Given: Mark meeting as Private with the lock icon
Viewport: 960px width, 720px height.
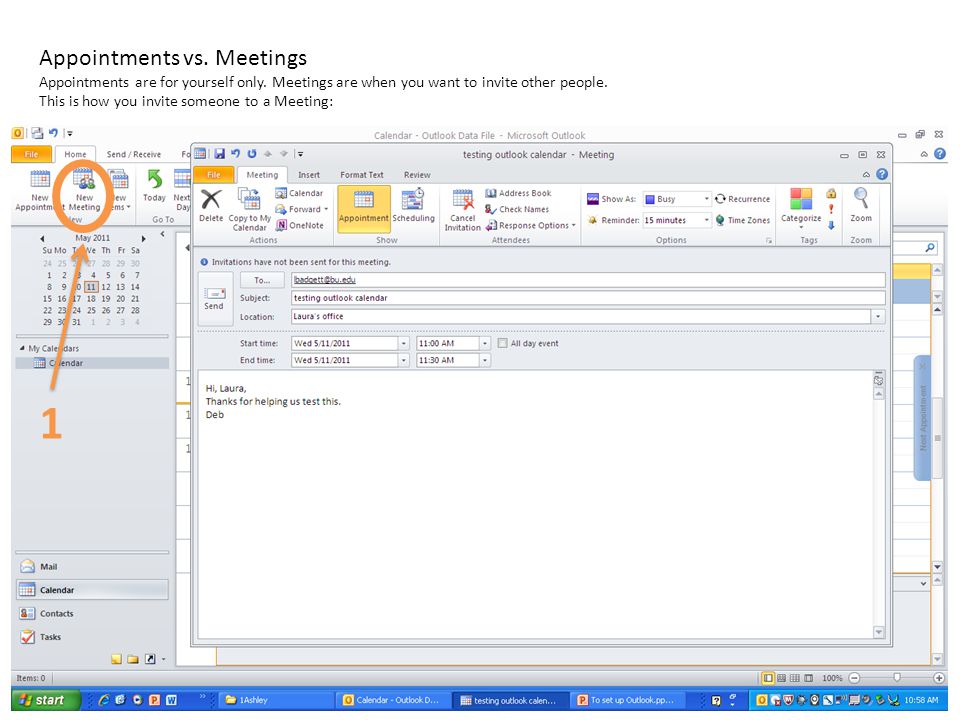Looking at the screenshot, I should (x=831, y=193).
